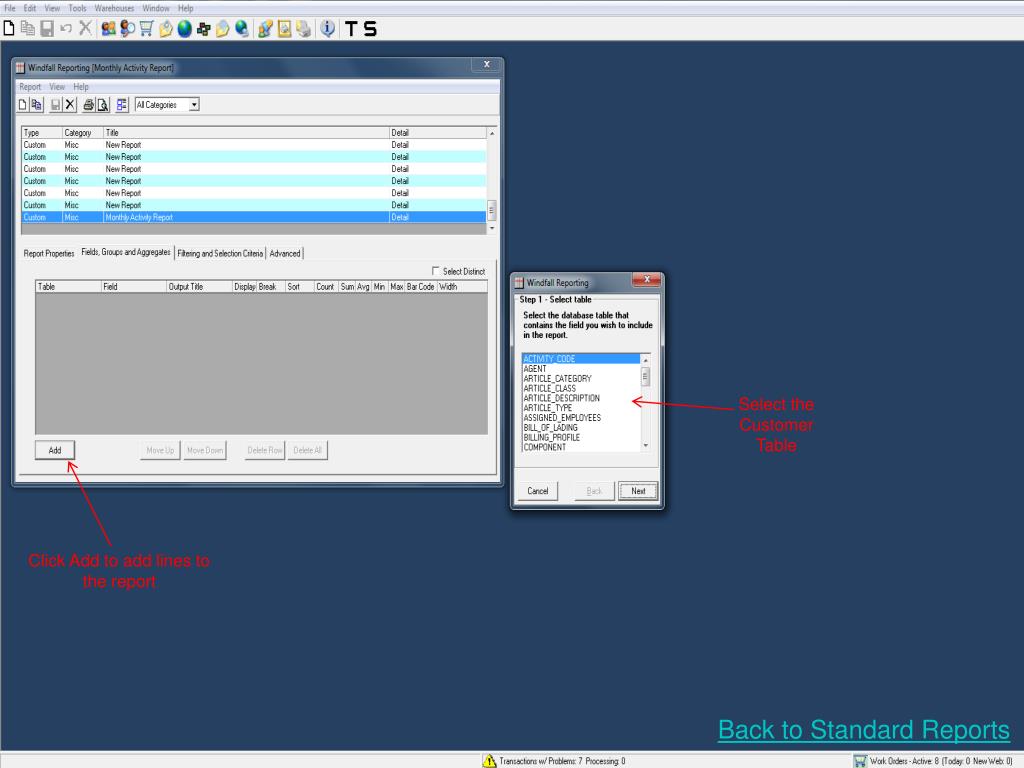Follow the Back to Standard Reports link
Screen dimensions: 1024x768
(x=863, y=729)
